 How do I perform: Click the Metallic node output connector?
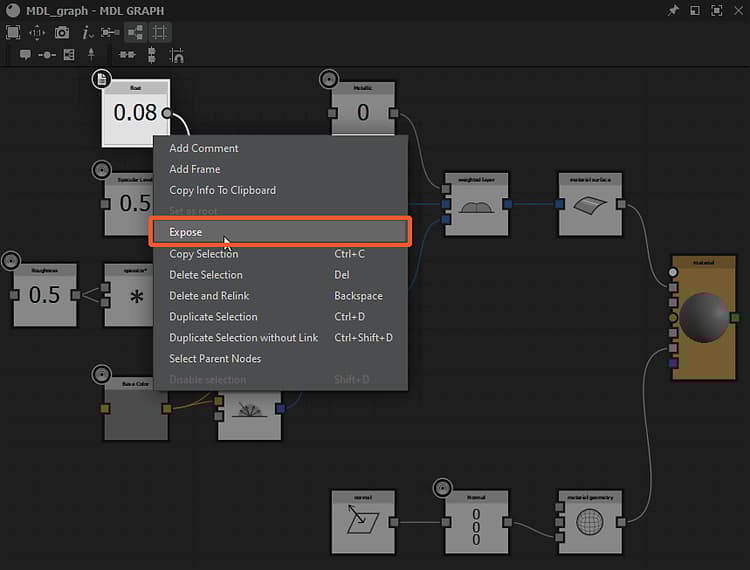point(394,113)
